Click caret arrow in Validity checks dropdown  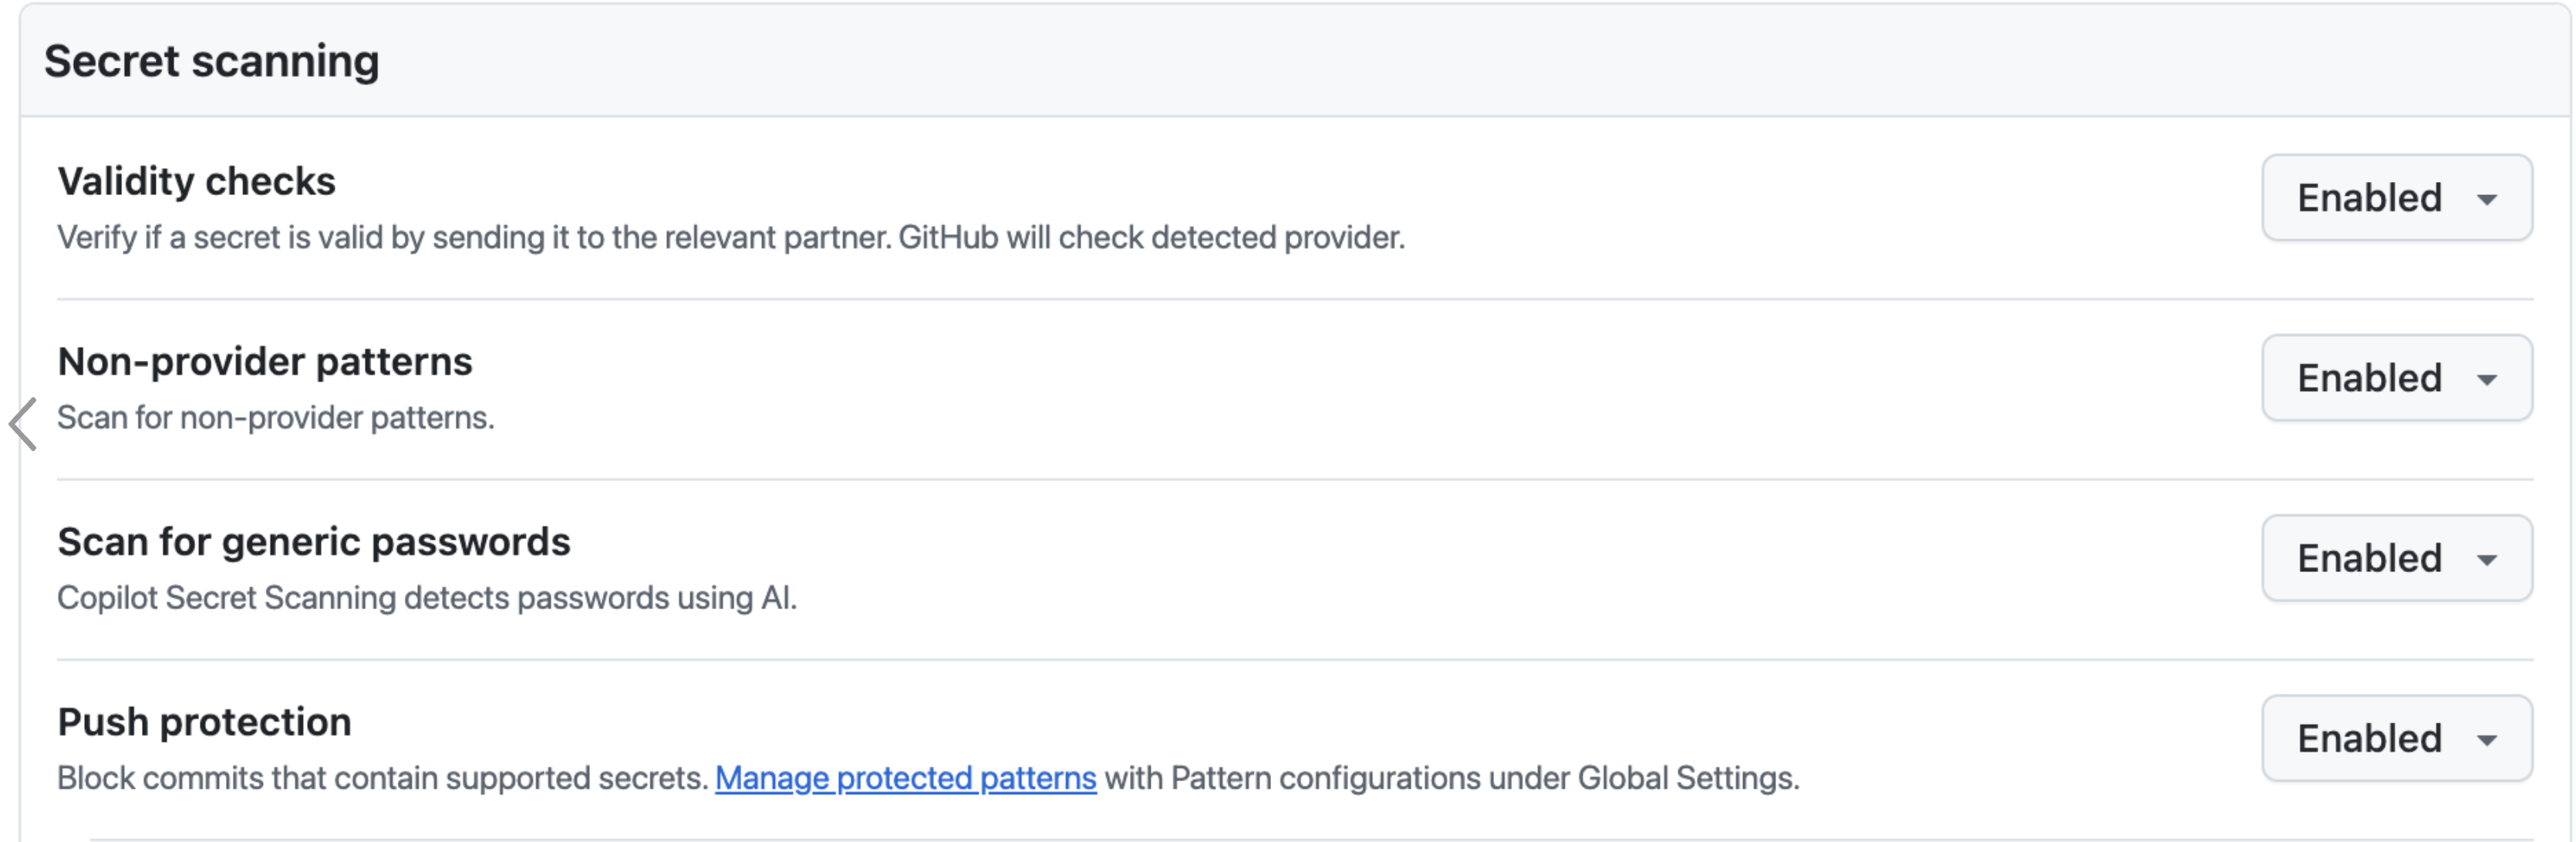coord(2486,199)
